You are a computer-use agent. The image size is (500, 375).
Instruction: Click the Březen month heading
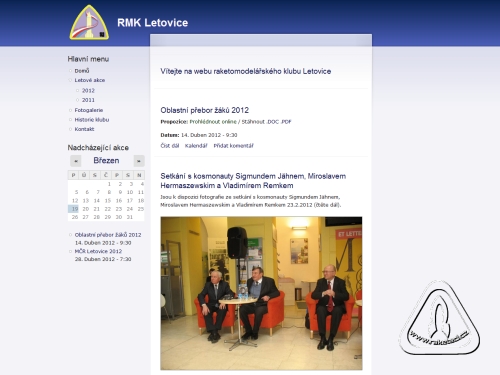[x=106, y=160]
